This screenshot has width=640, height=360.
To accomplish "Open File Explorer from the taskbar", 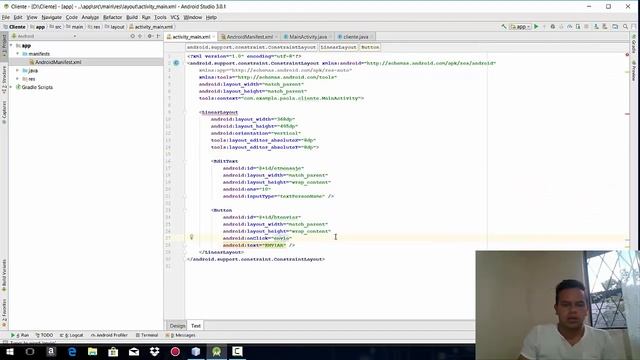I will 93,351.
